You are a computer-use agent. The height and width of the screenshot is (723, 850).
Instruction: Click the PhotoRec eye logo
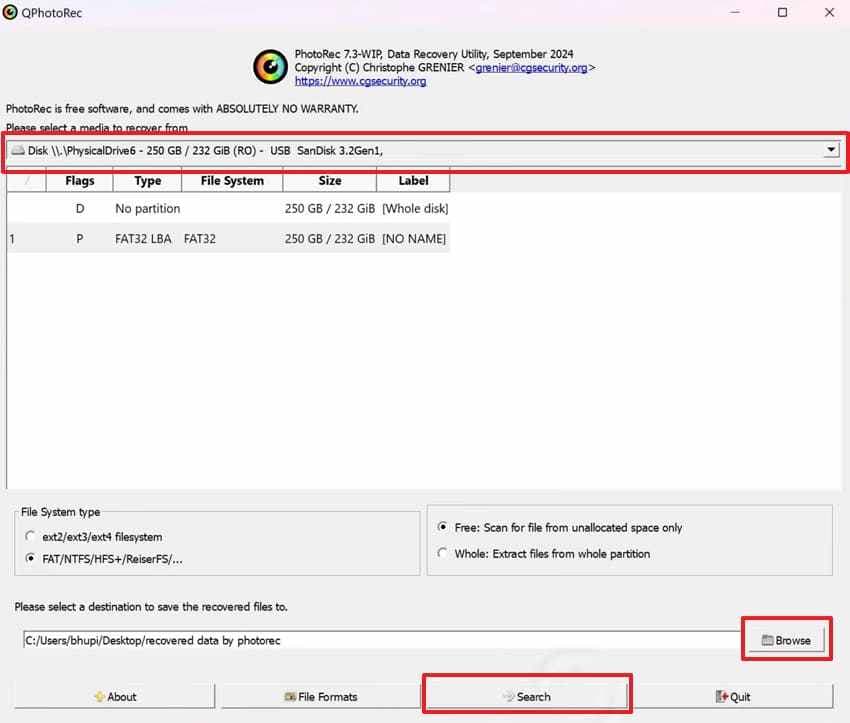pyautogui.click(x=271, y=67)
